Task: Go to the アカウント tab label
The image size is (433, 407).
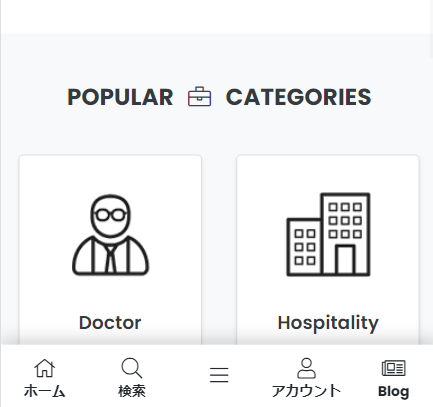Action: pos(306,391)
